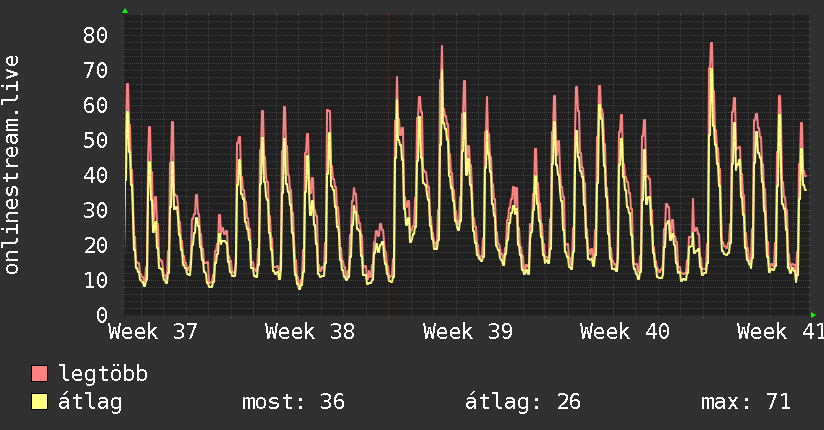Image resolution: width=824 pixels, height=430 pixels.
Task: Click the y-axis value 40
Action: pos(96,175)
